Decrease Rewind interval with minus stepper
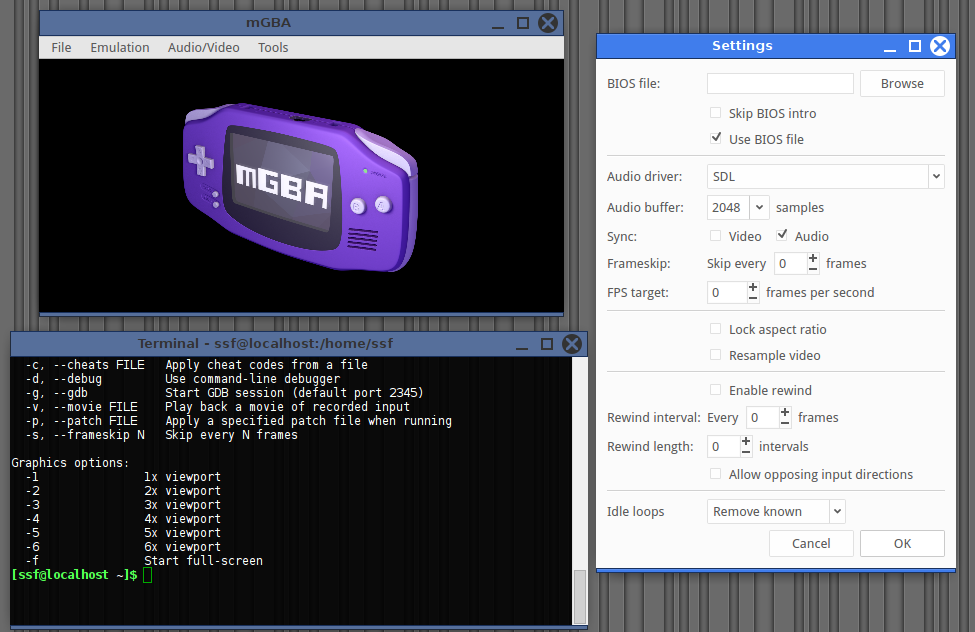This screenshot has width=975, height=632. (785, 423)
